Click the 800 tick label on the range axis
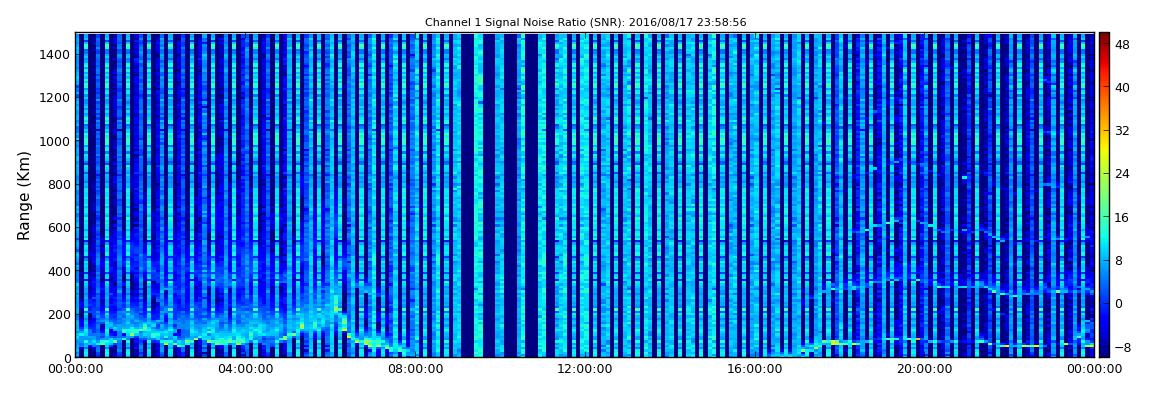The image size is (1150, 407). 59,184
